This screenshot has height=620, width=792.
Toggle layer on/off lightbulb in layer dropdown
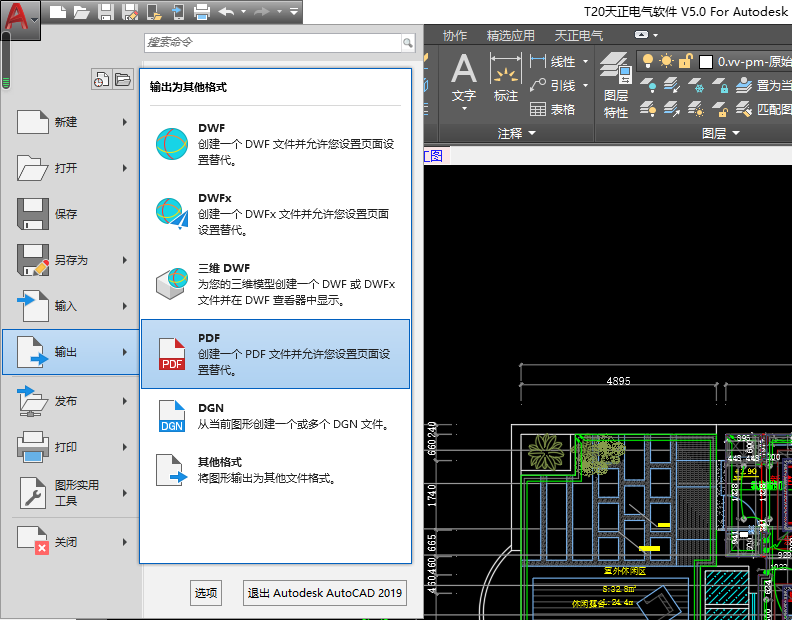coord(647,62)
